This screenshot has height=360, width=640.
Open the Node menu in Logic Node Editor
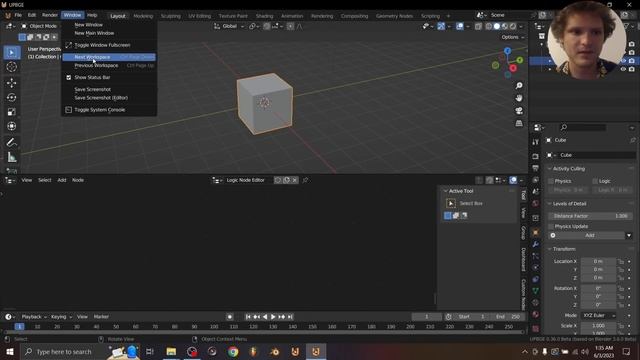coord(78,180)
